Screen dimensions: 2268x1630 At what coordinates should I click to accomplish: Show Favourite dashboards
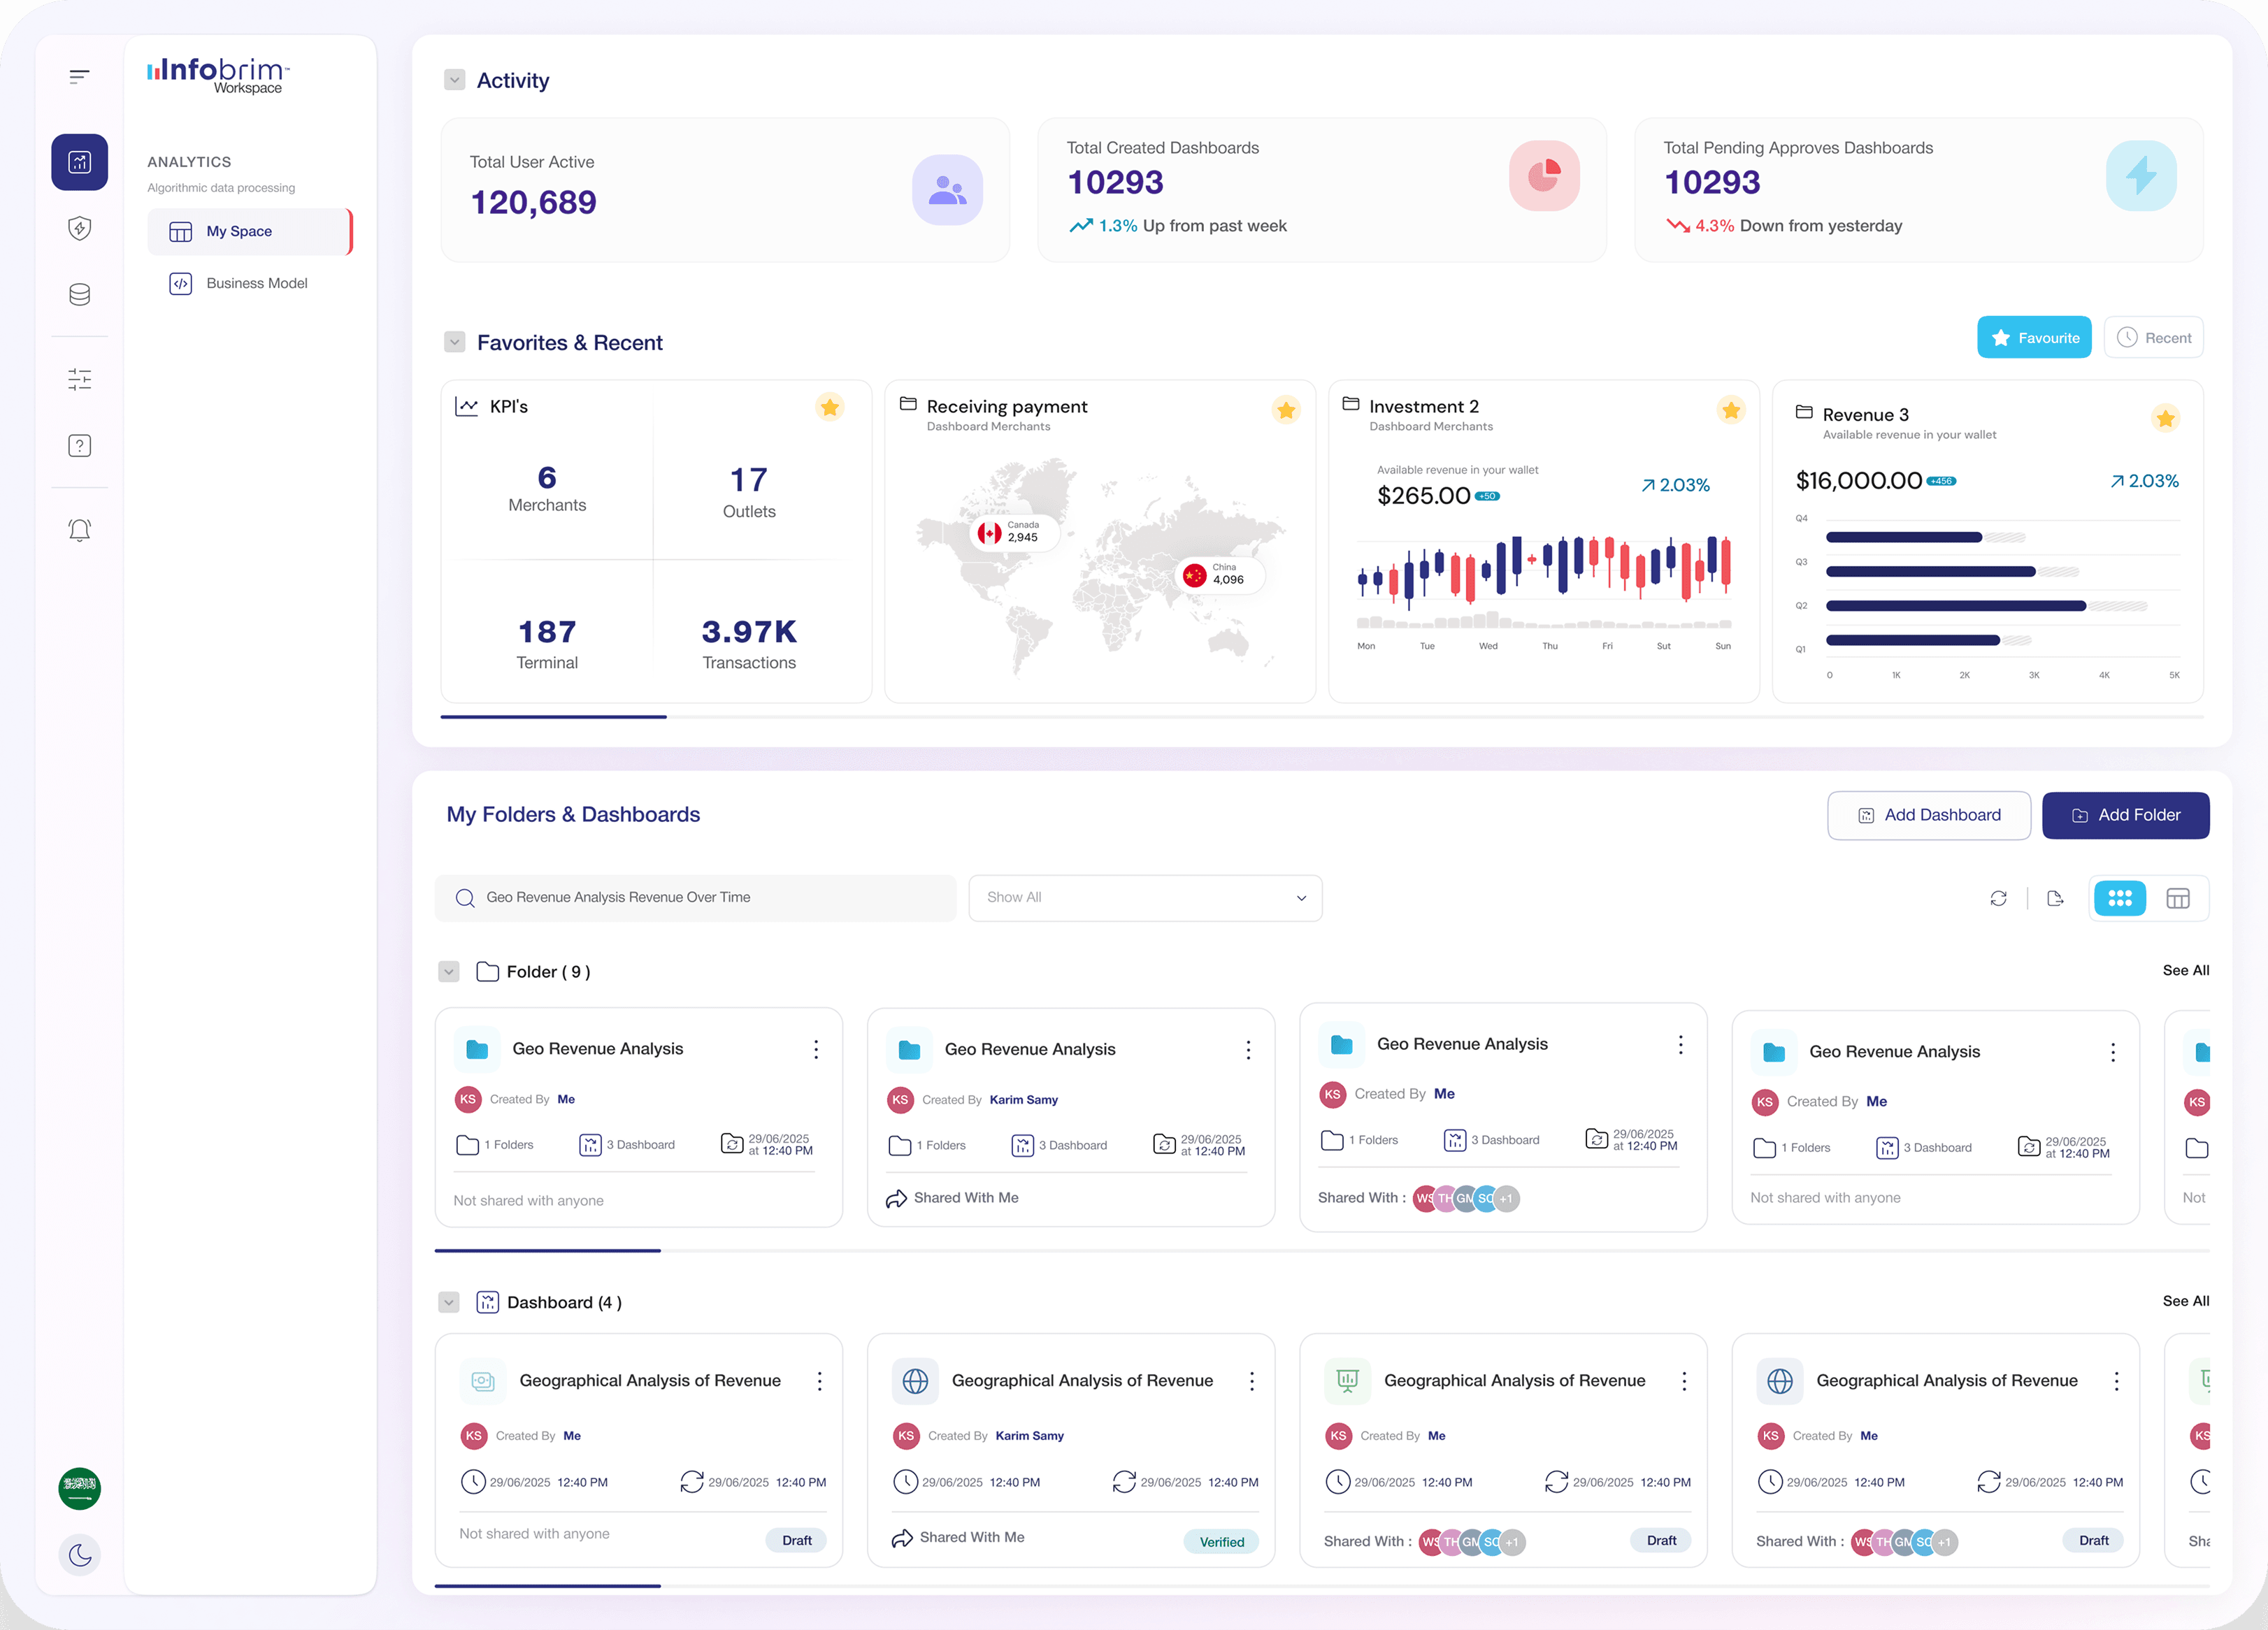(x=2034, y=338)
